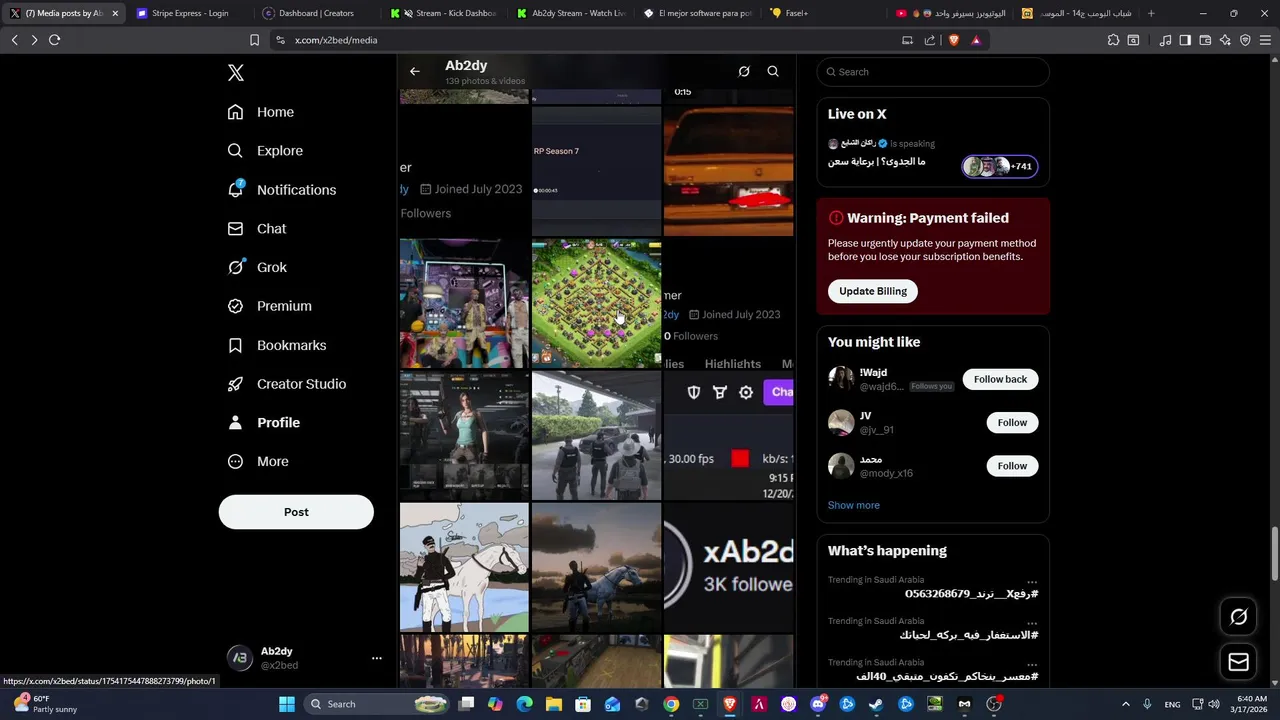Click the Brave Rewards triangle icon
The height and width of the screenshot is (720, 1280).
pos(976,40)
